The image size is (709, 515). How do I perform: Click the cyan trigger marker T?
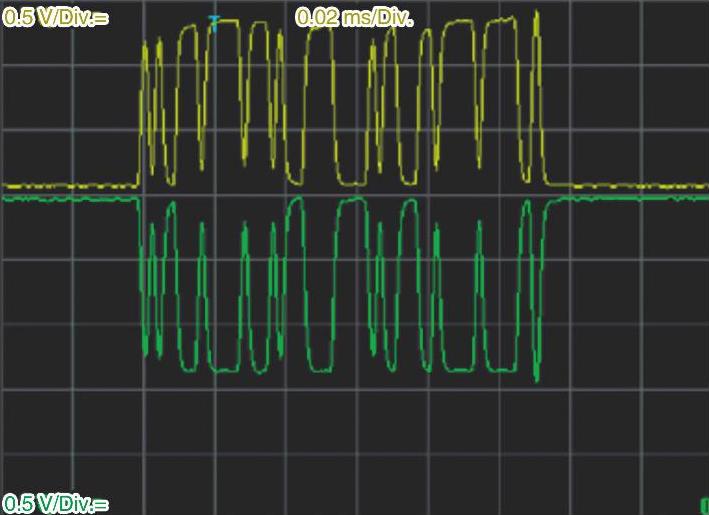click(213, 20)
